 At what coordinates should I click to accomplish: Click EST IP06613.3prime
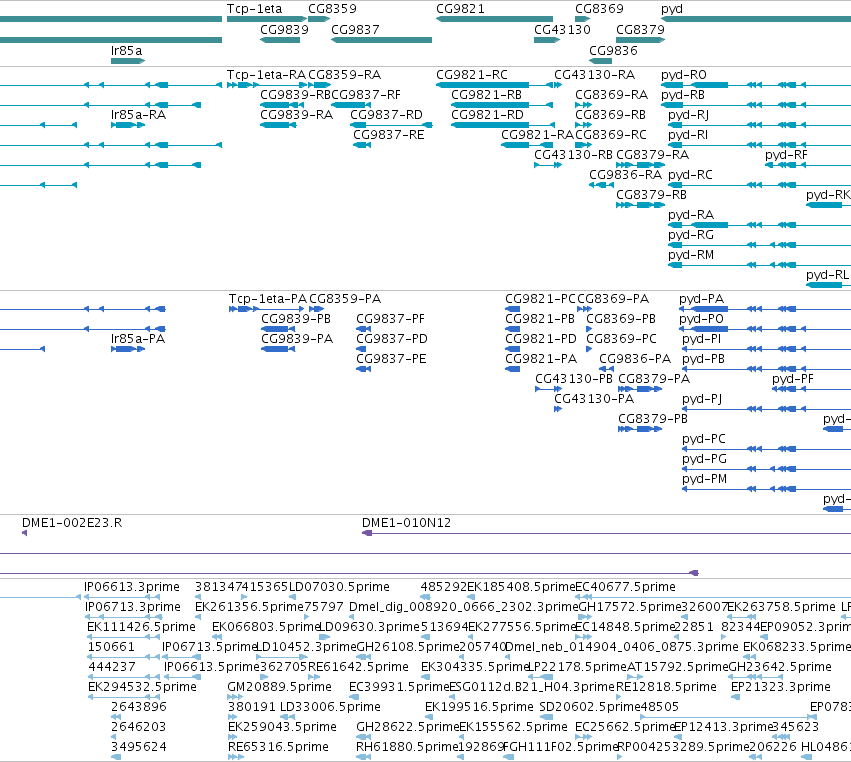click(132, 587)
